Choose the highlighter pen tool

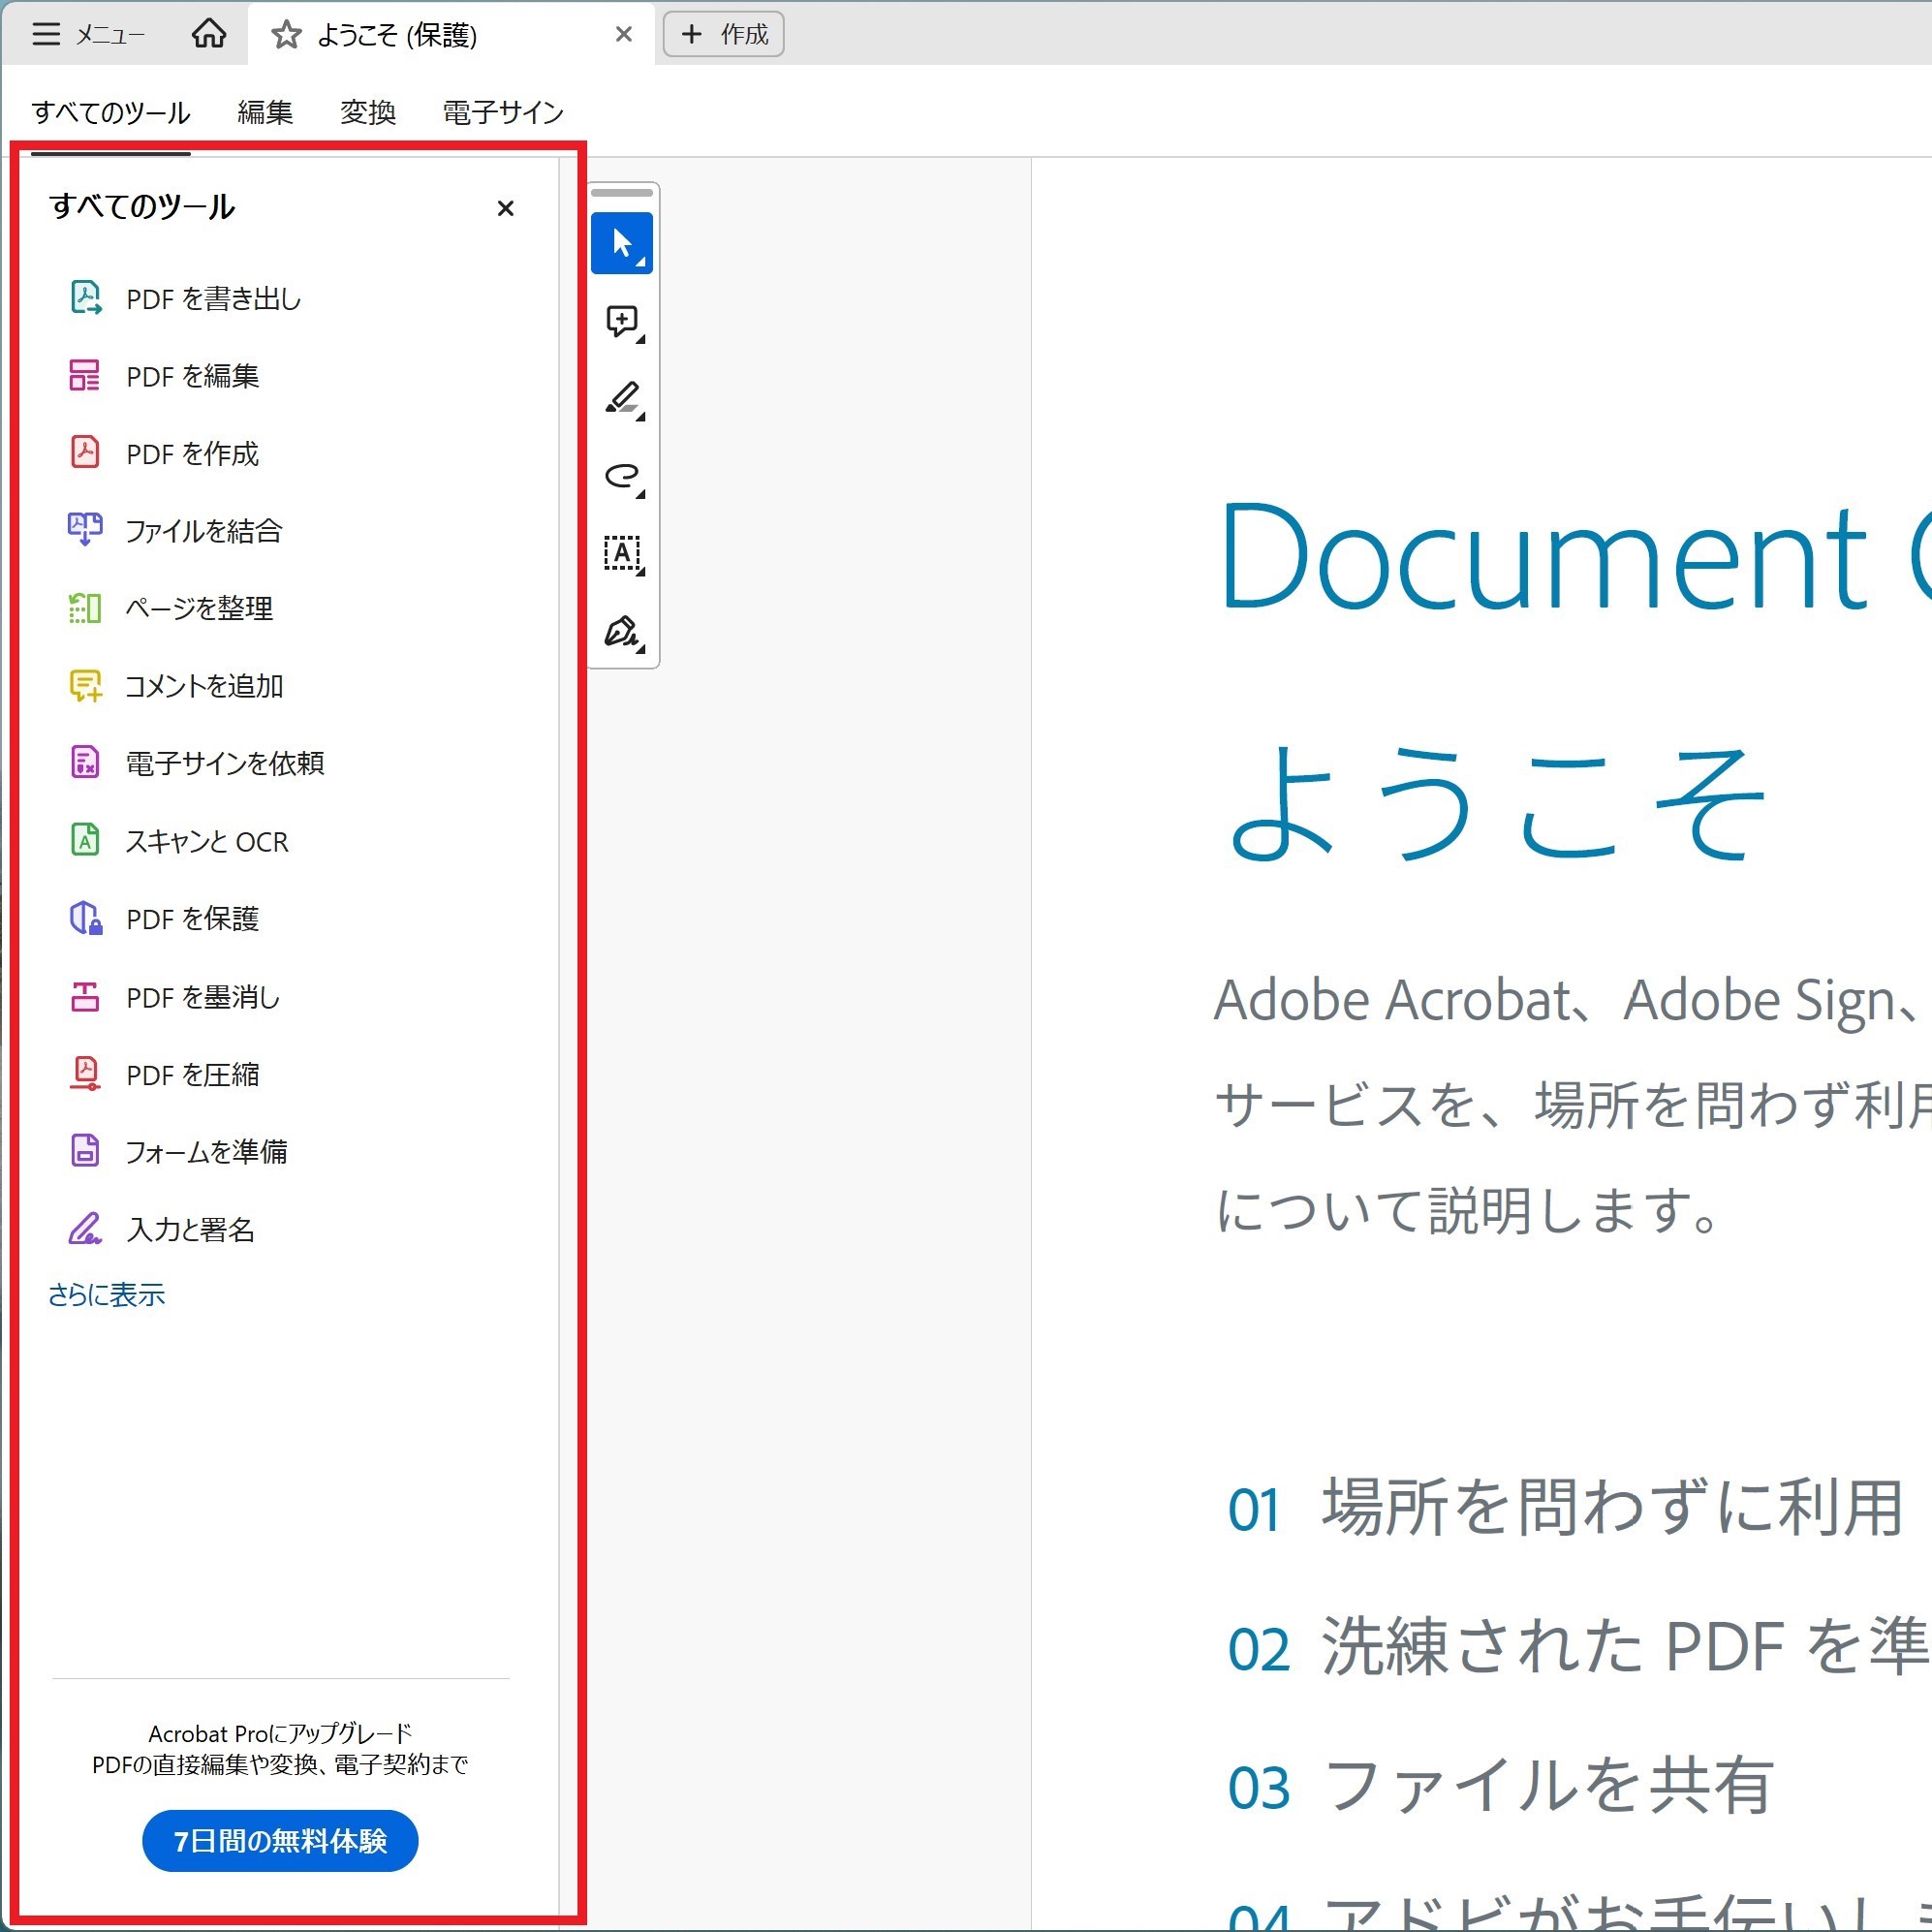click(x=621, y=398)
